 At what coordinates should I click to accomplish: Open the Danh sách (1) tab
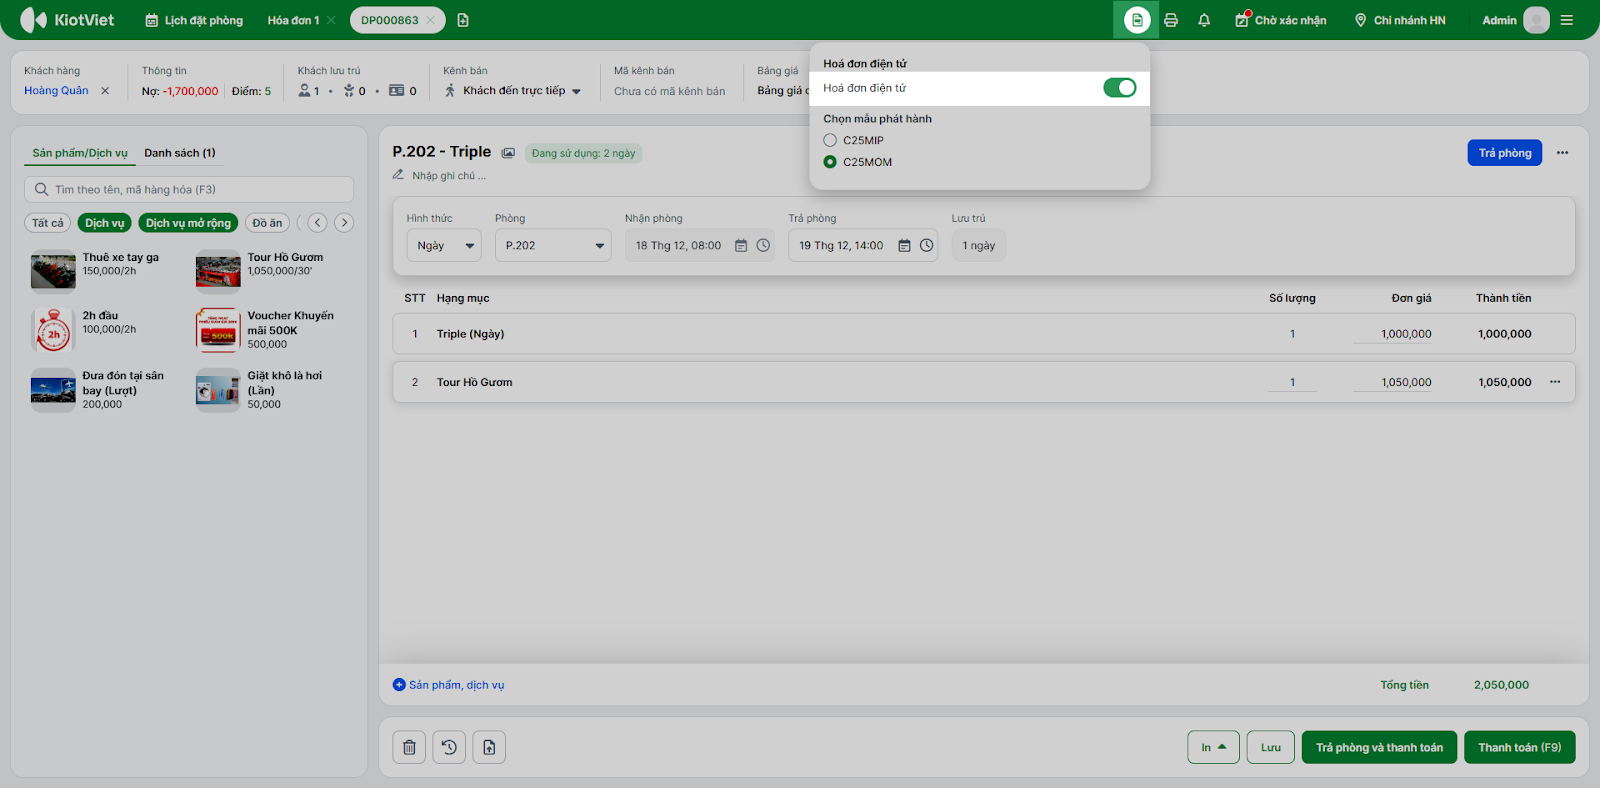tap(180, 153)
